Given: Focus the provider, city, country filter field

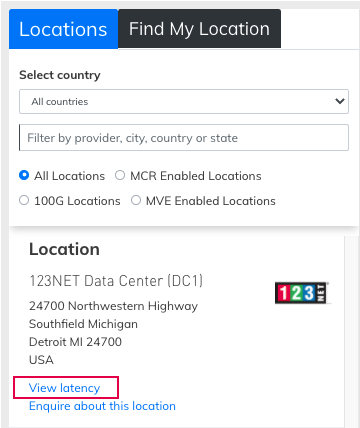Looking at the screenshot, I should coord(184,138).
